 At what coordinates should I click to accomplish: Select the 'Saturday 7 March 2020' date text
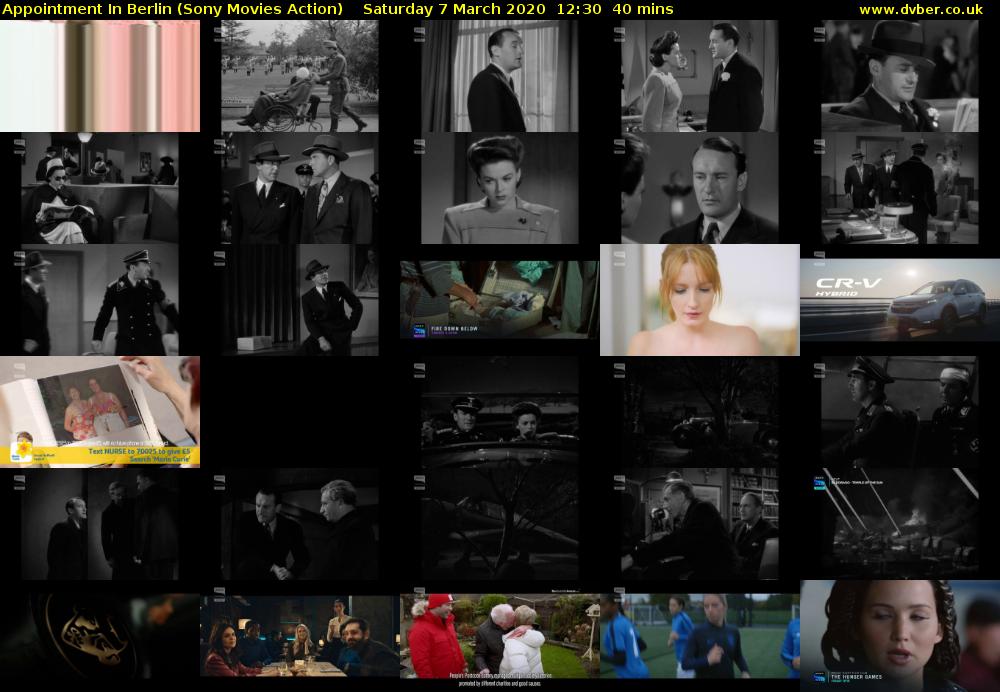454,9
